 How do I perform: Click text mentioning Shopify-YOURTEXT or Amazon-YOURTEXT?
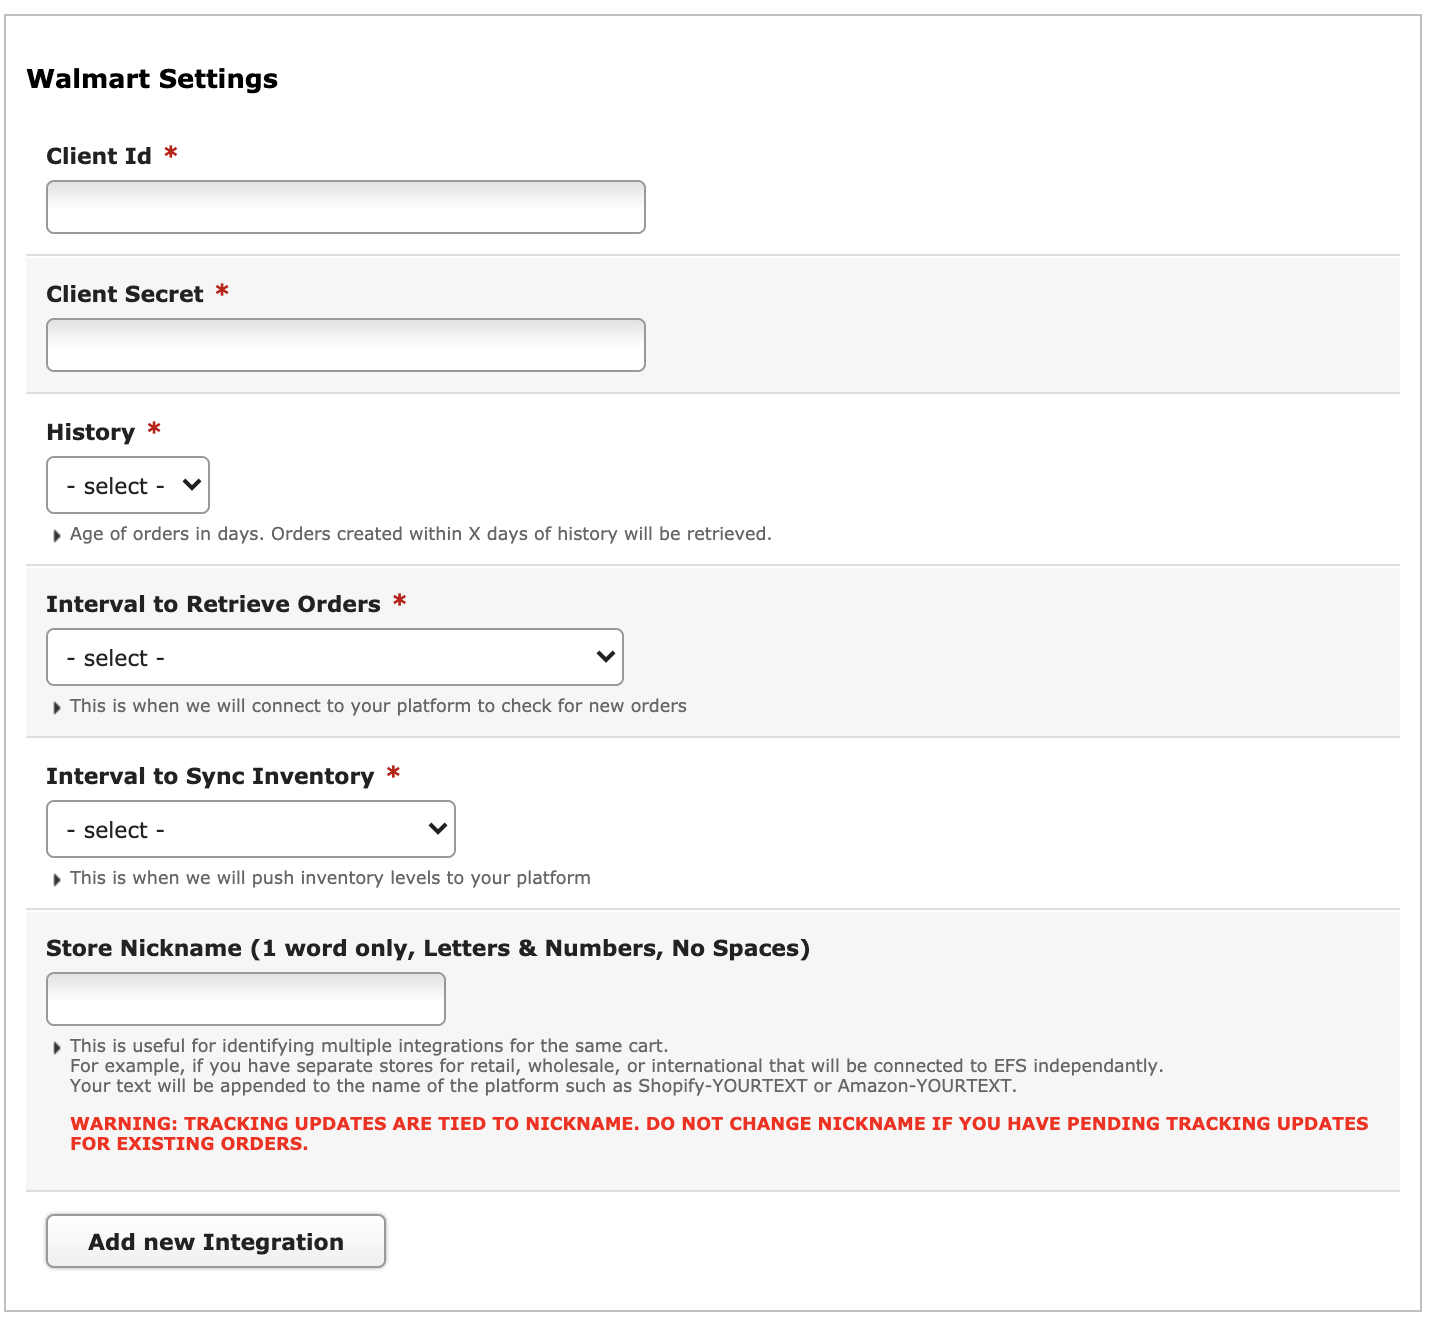tap(543, 1086)
